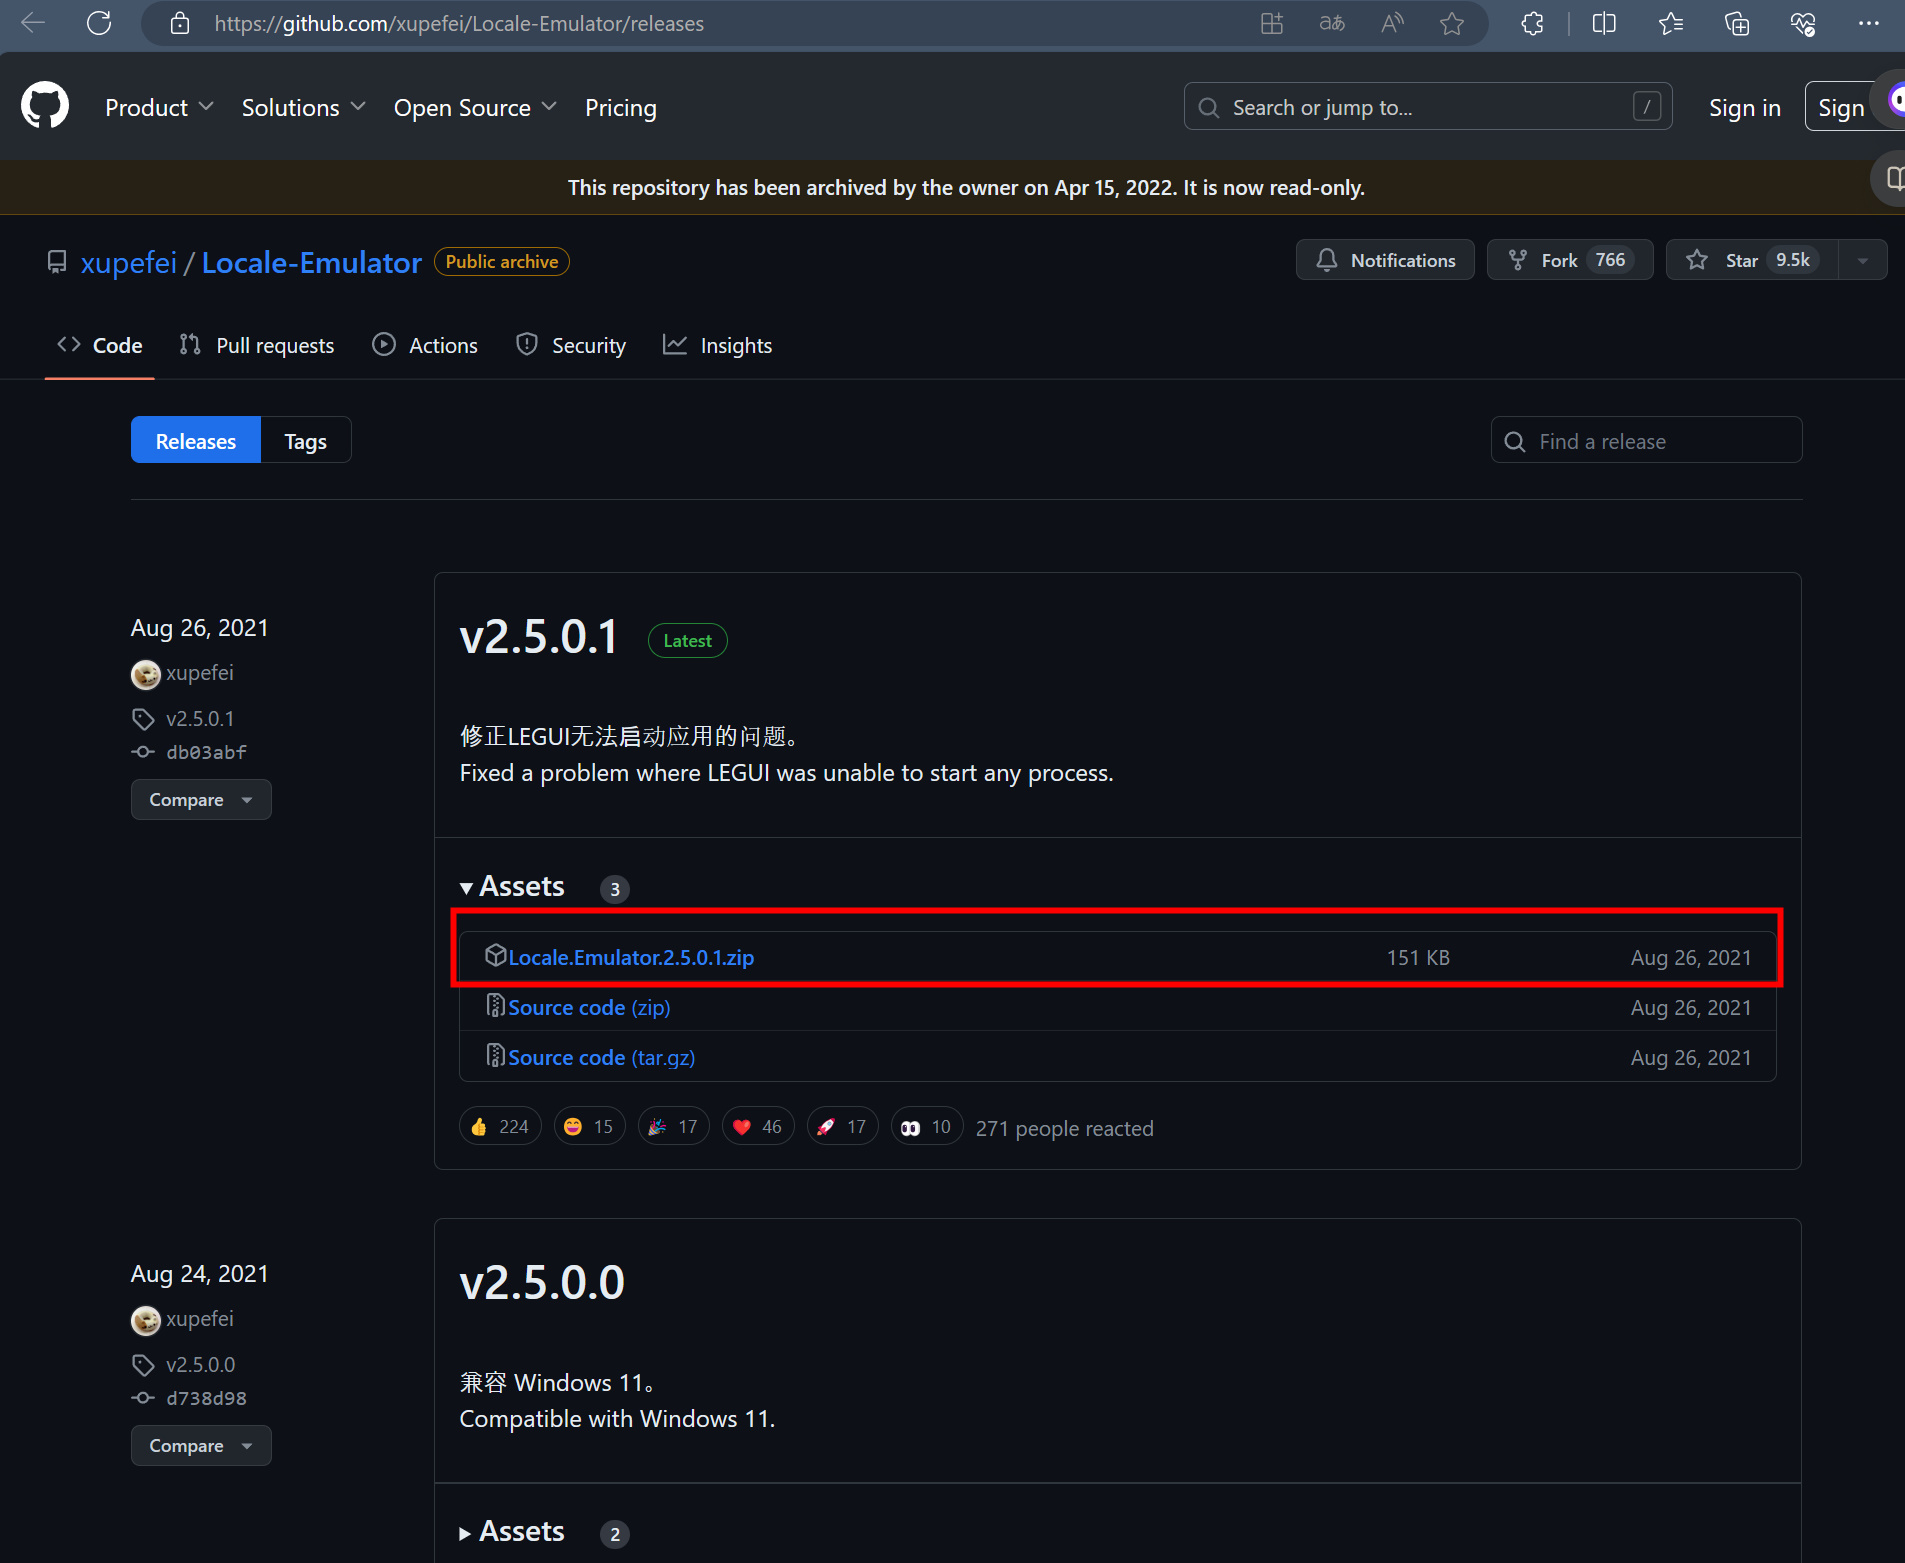Open the v2.5.0.0 release title

pyautogui.click(x=542, y=1283)
